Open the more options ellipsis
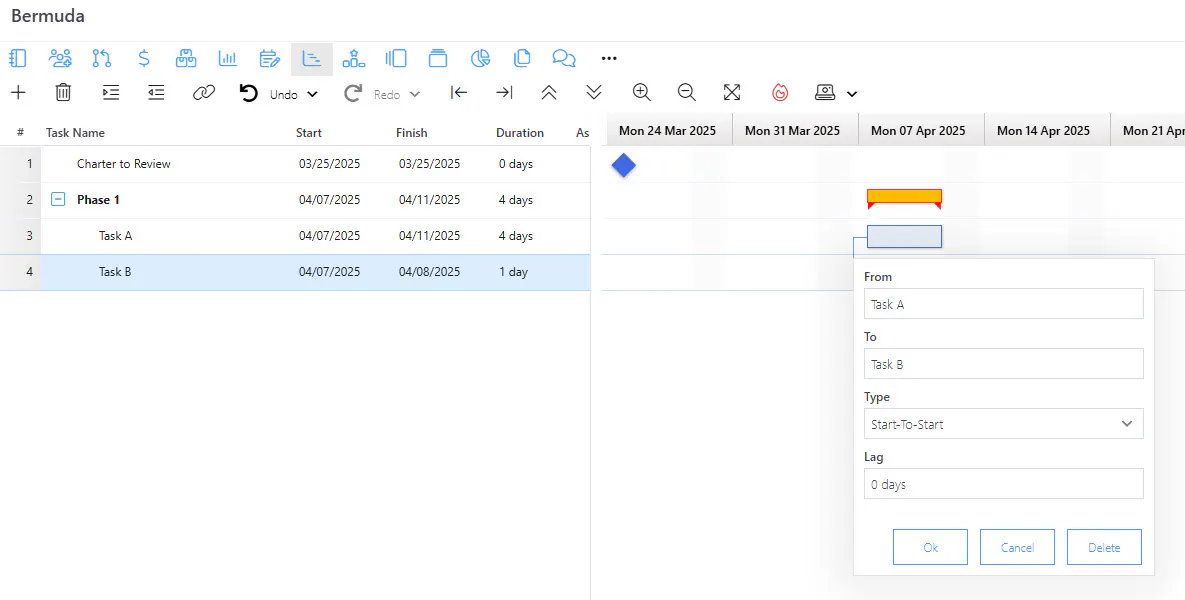 pos(609,58)
